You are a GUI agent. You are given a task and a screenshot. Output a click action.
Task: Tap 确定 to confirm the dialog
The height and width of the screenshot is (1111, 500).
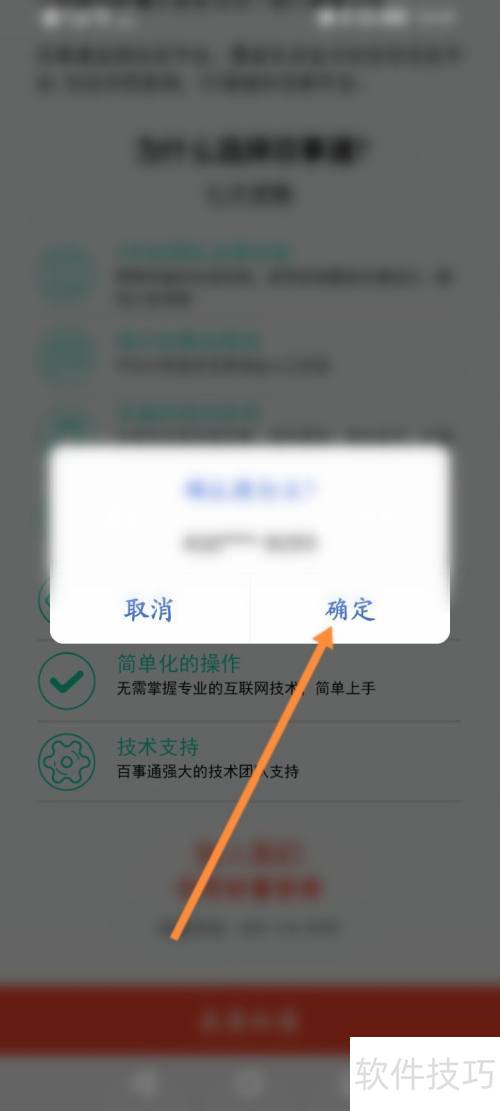[x=350, y=610]
